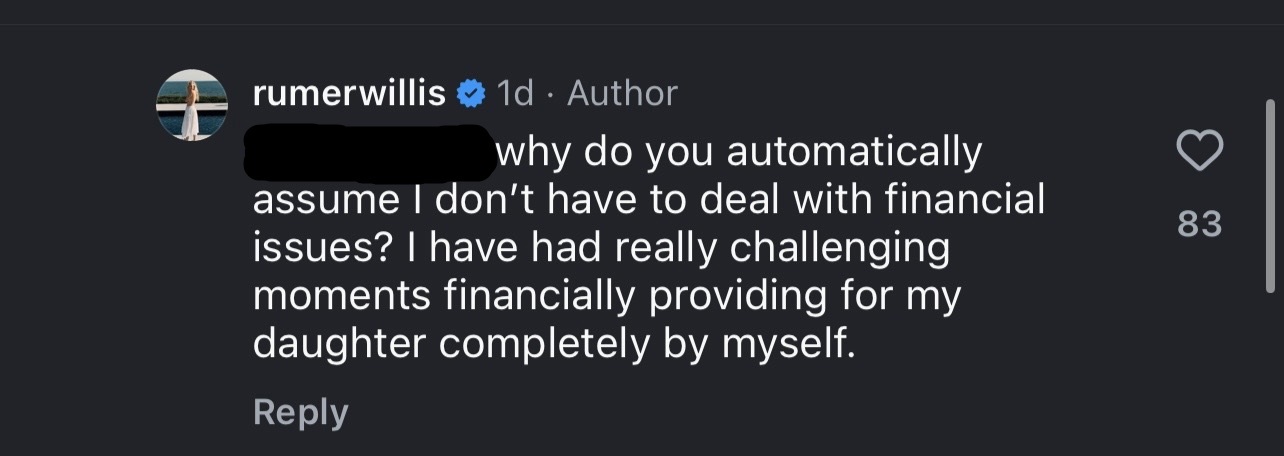Open the rumerwillis username link

point(349,94)
